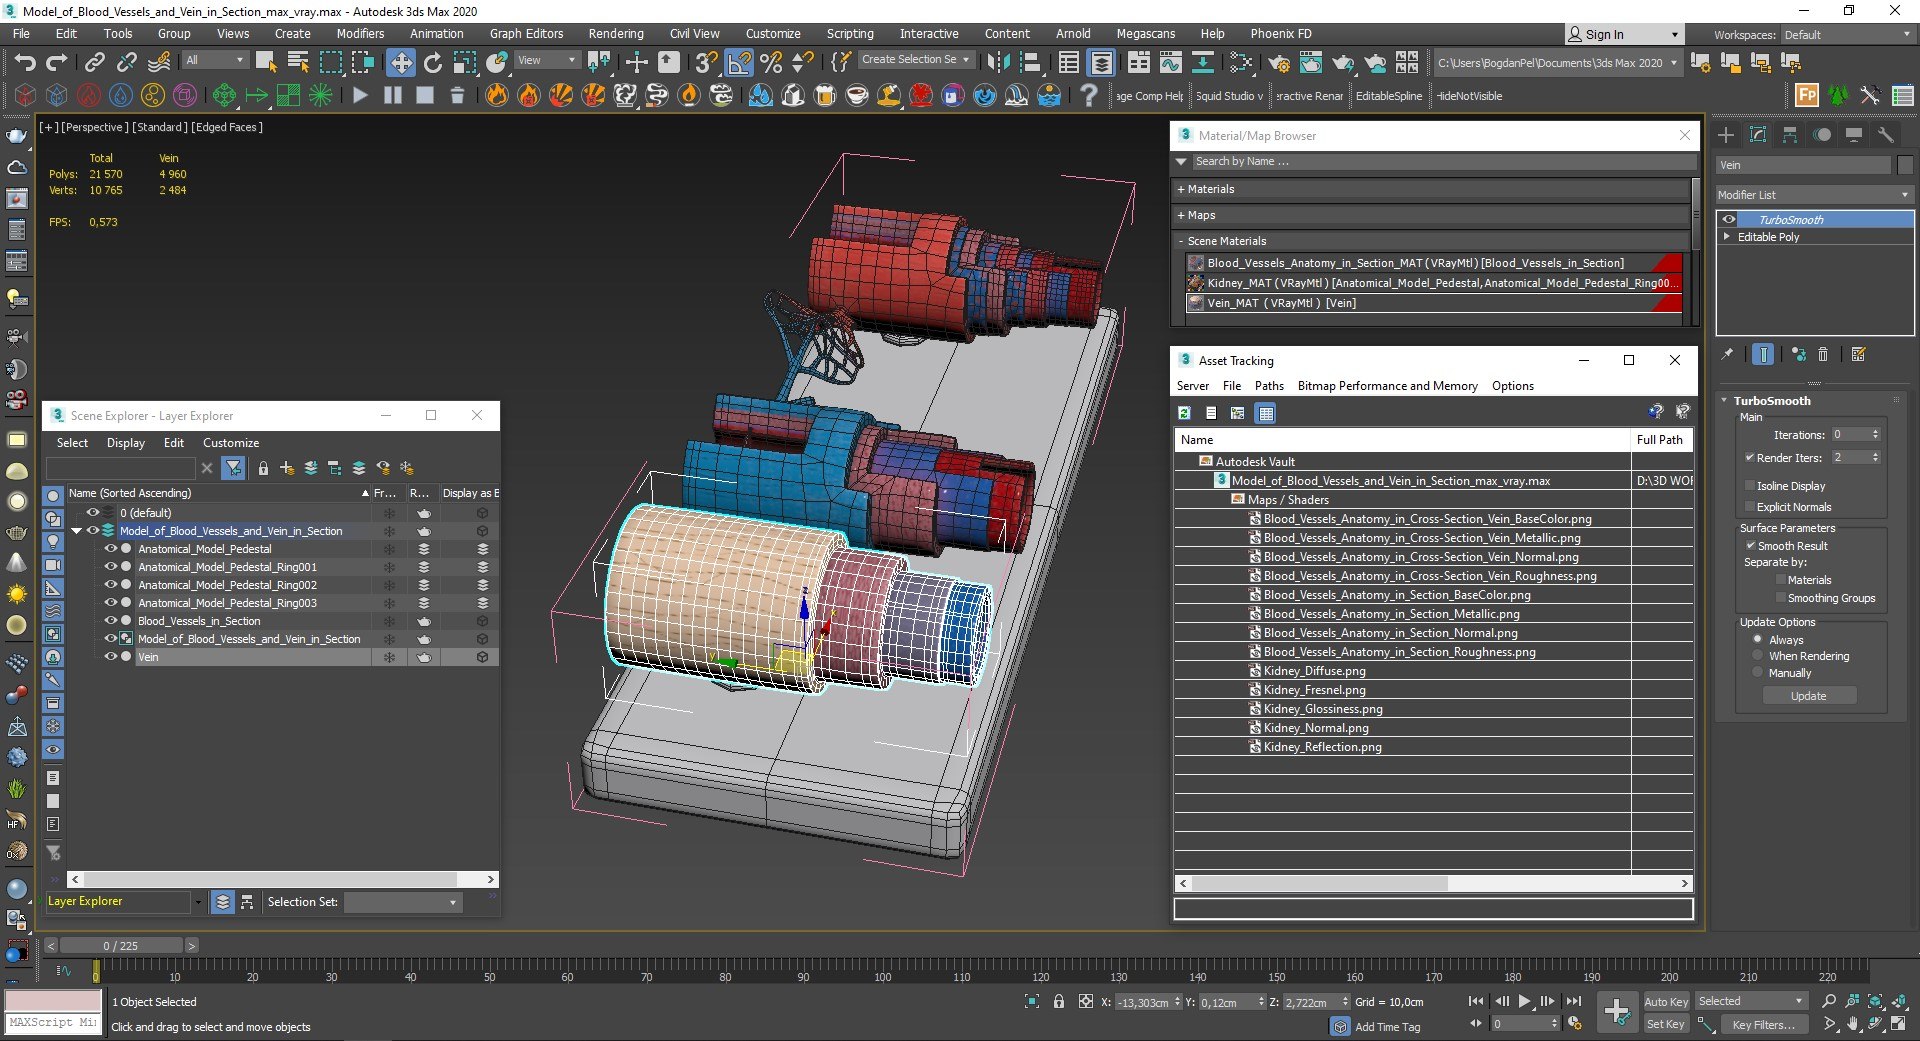Viewport: 1920px width, 1041px height.
Task: Click the Refresh icon in Asset Tracking
Action: (1185, 413)
